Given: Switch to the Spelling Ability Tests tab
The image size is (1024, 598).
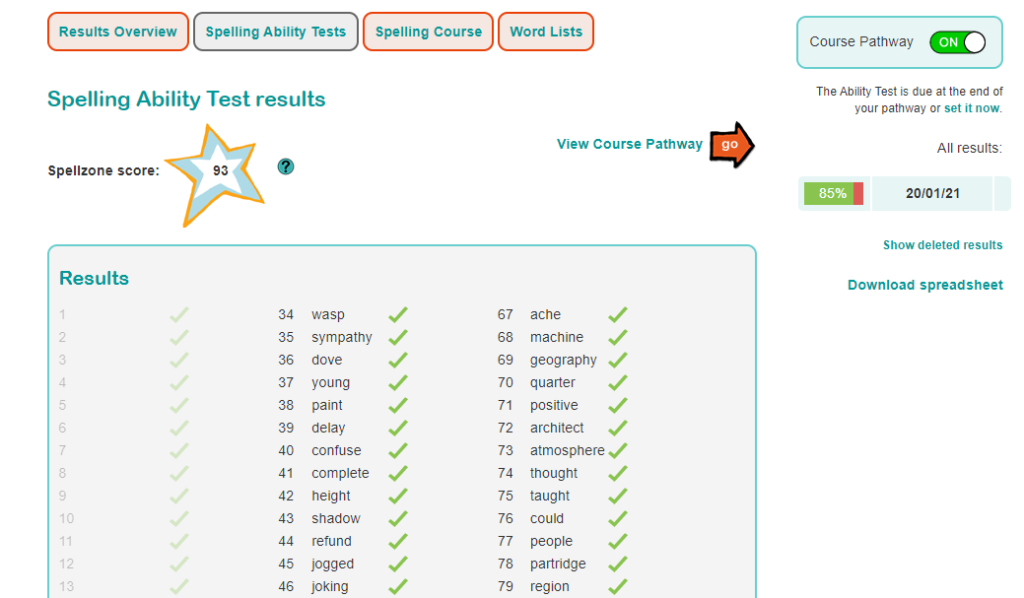Looking at the screenshot, I should [275, 31].
